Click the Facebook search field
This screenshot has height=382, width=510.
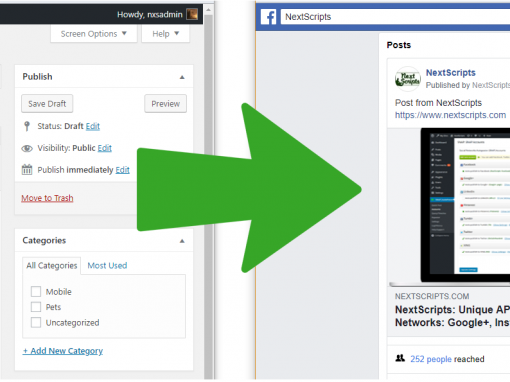coord(395,17)
